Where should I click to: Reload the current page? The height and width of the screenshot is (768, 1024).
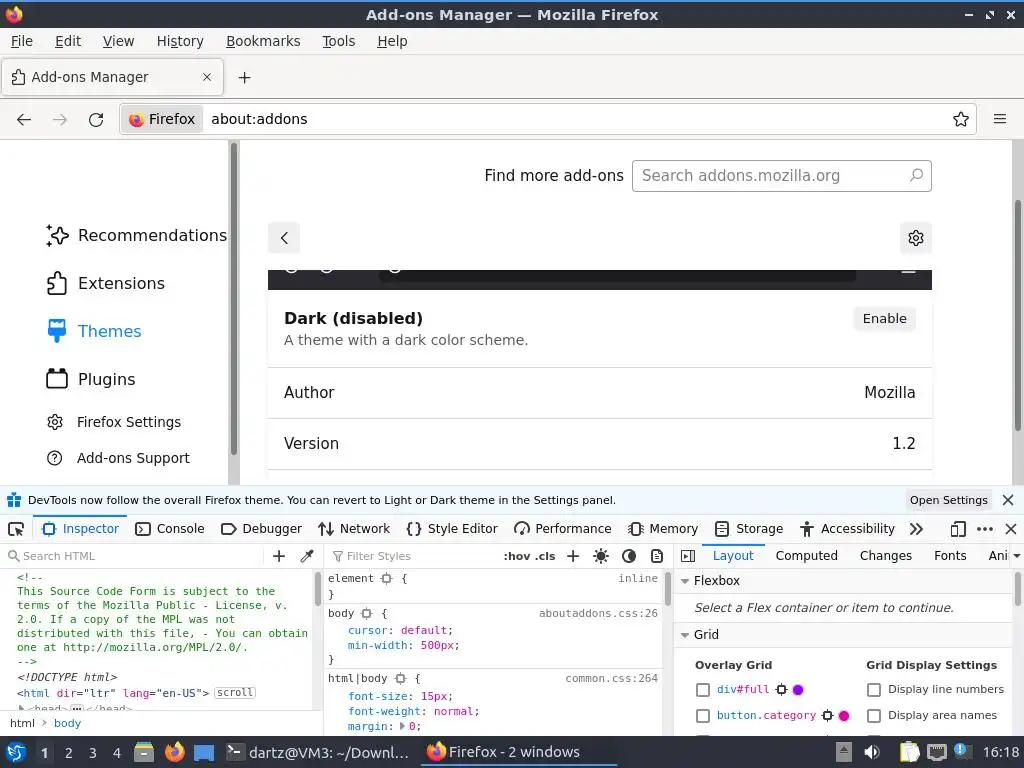pos(96,119)
